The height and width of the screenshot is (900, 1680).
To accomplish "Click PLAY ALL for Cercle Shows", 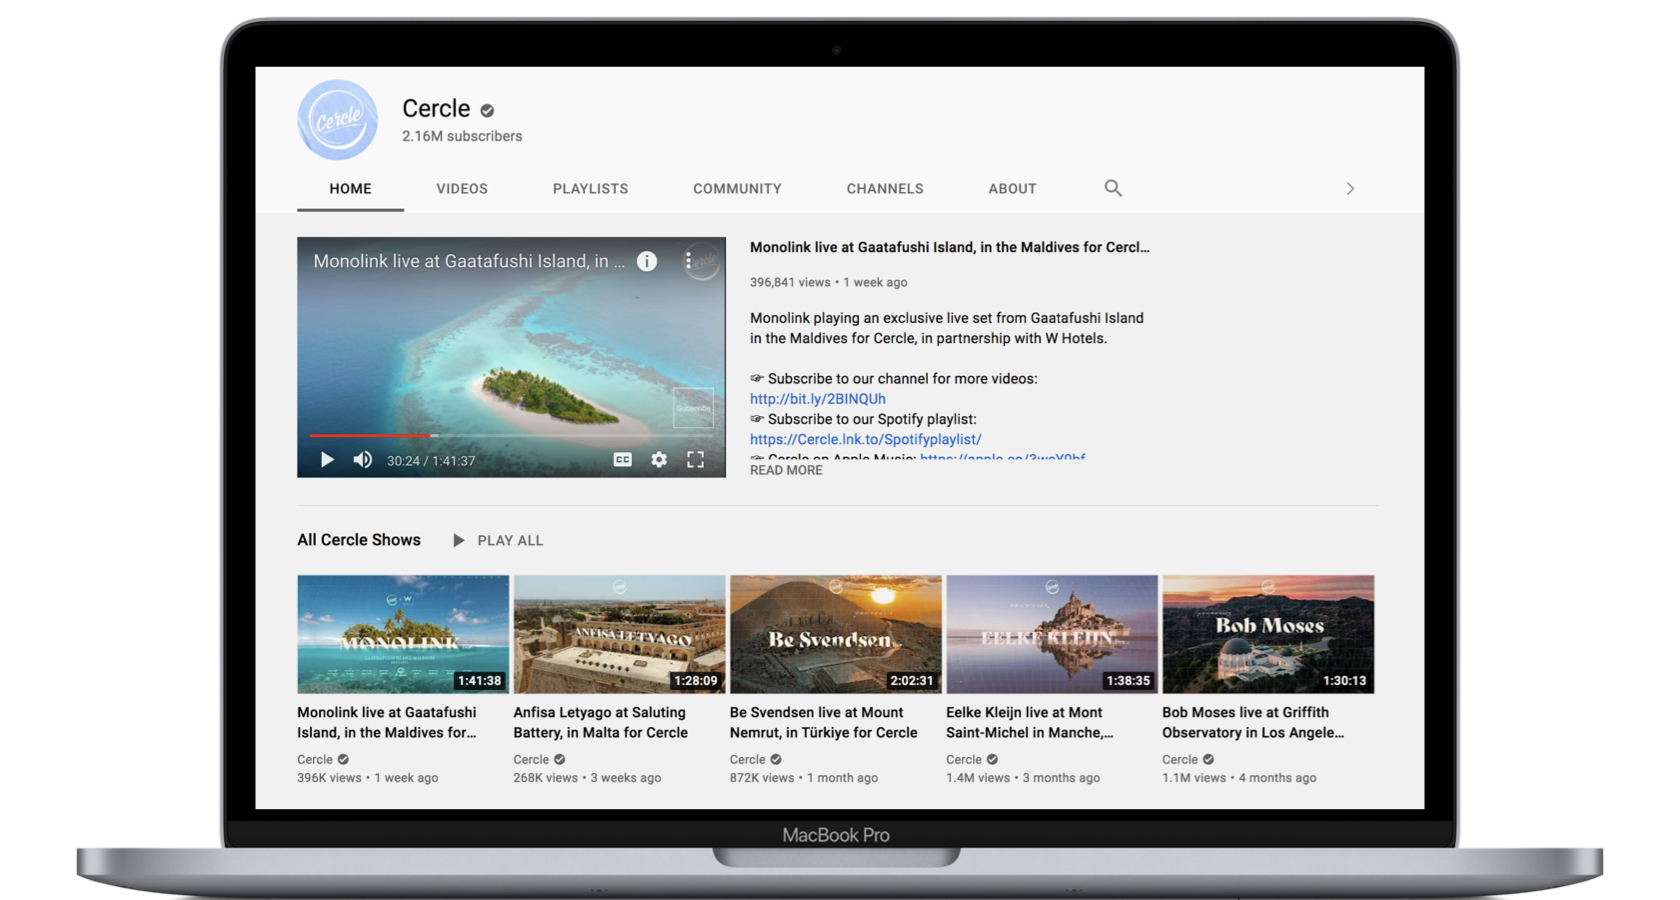I will coord(498,540).
